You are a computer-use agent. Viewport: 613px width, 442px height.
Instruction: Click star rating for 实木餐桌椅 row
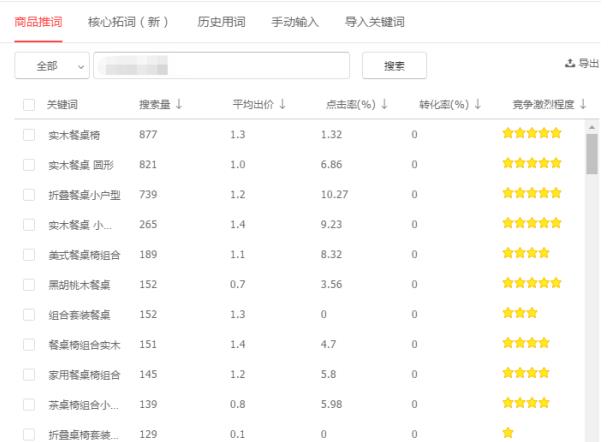tap(531, 134)
